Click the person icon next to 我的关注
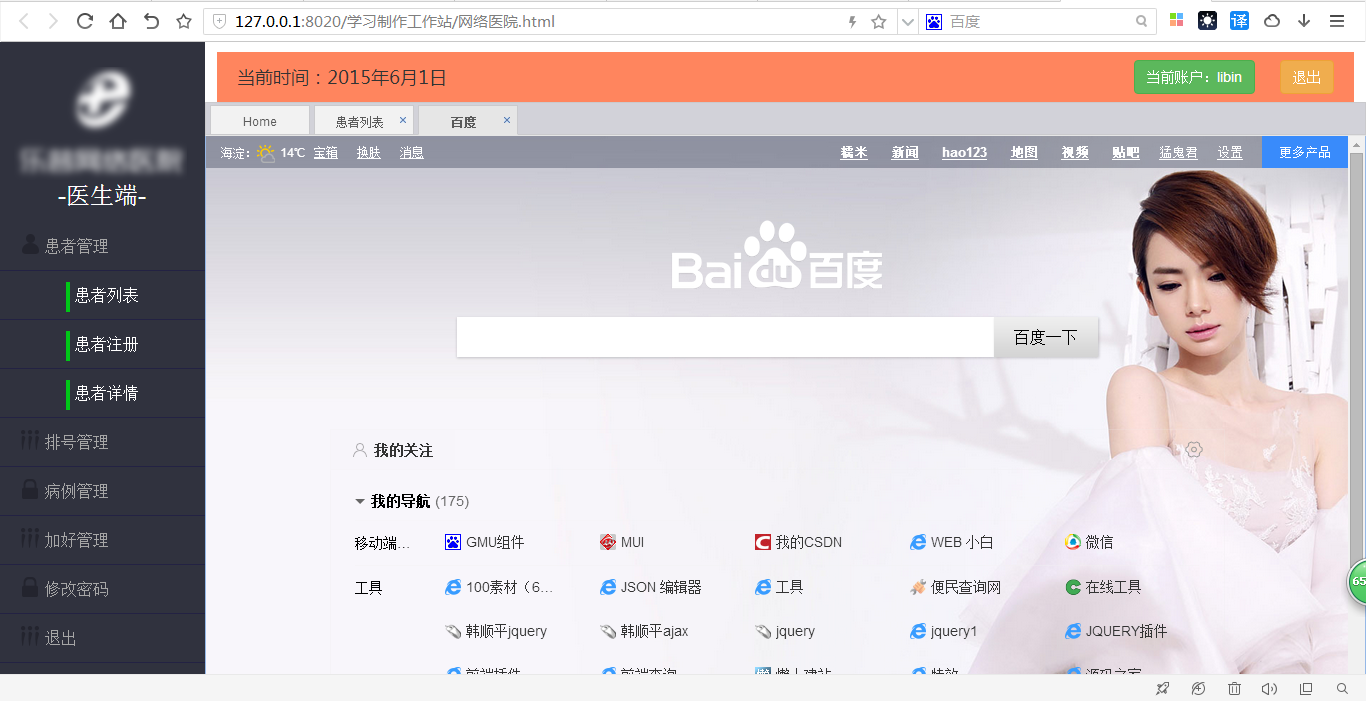 pos(359,450)
